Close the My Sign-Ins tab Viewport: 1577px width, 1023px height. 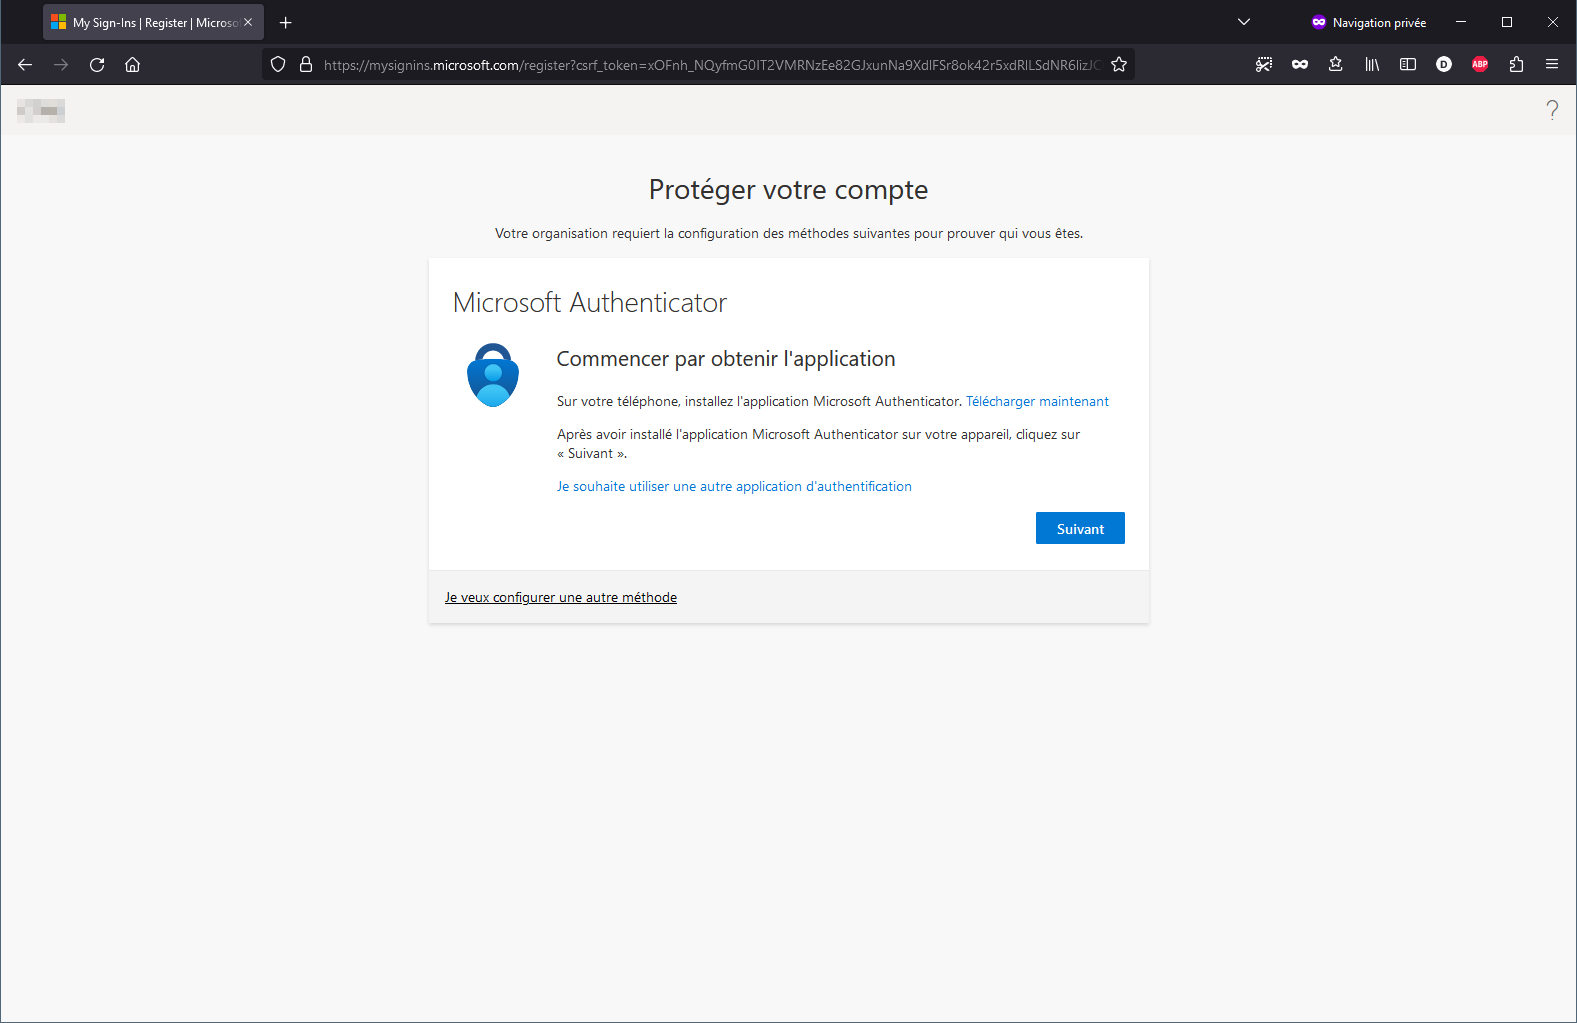[x=248, y=22]
